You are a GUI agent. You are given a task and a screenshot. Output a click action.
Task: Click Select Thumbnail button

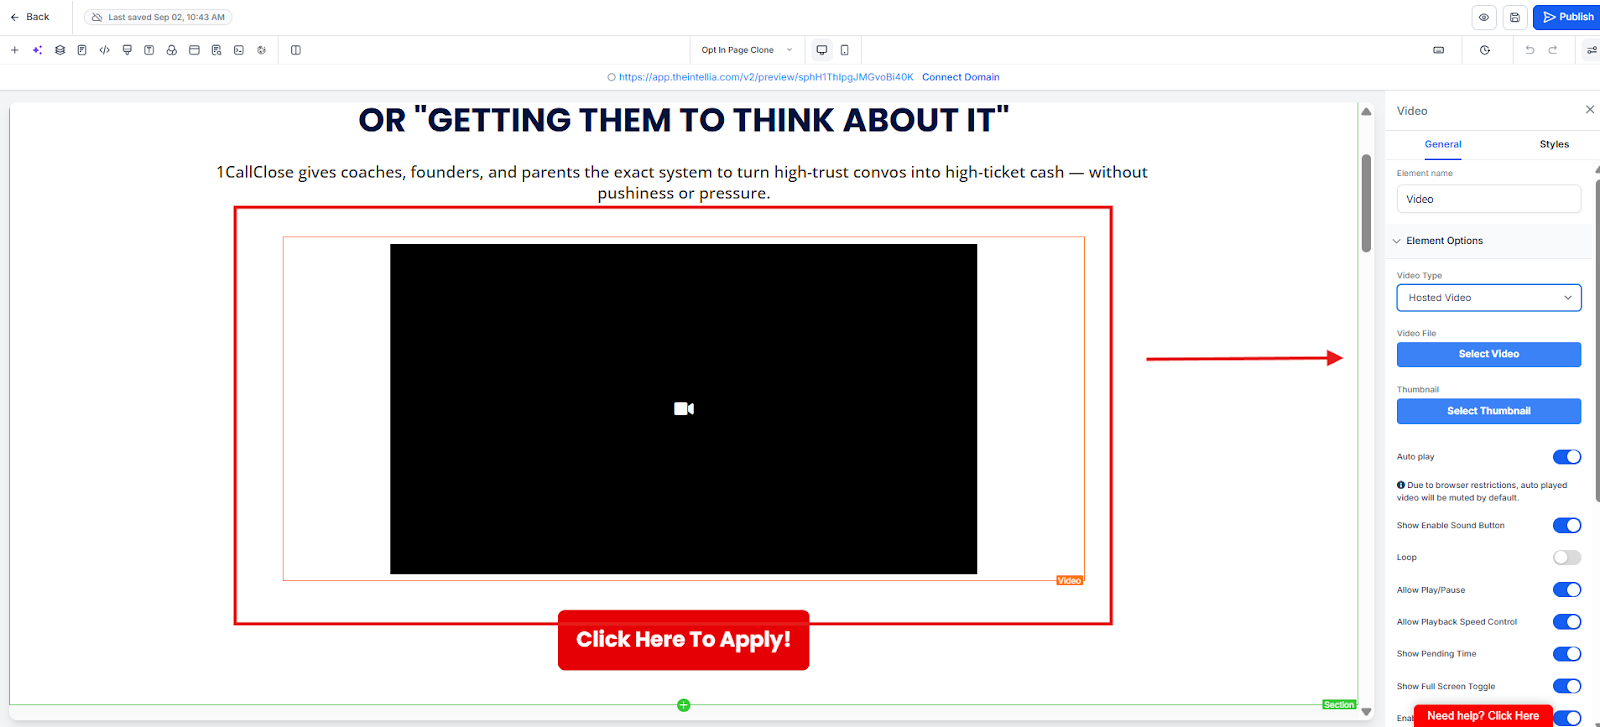click(1489, 411)
